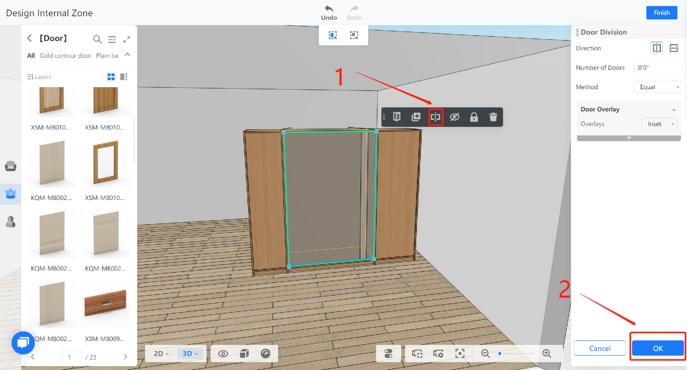
Task: Confirm door division with OK button
Action: pos(658,348)
